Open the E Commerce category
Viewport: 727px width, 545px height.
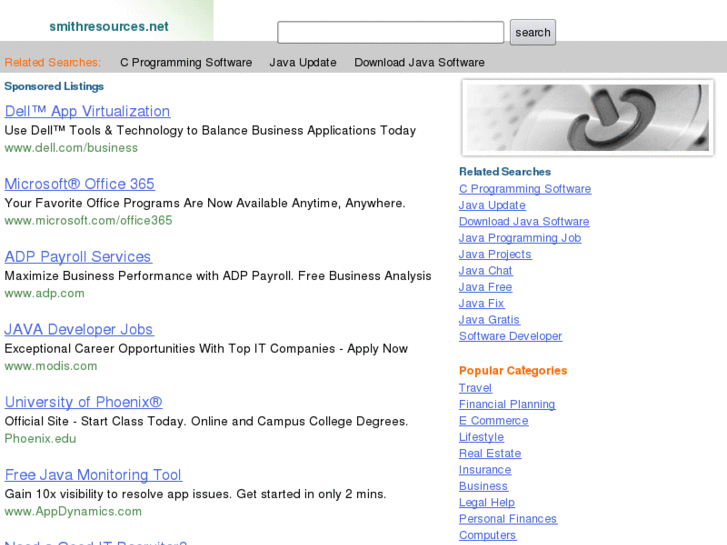coord(494,421)
